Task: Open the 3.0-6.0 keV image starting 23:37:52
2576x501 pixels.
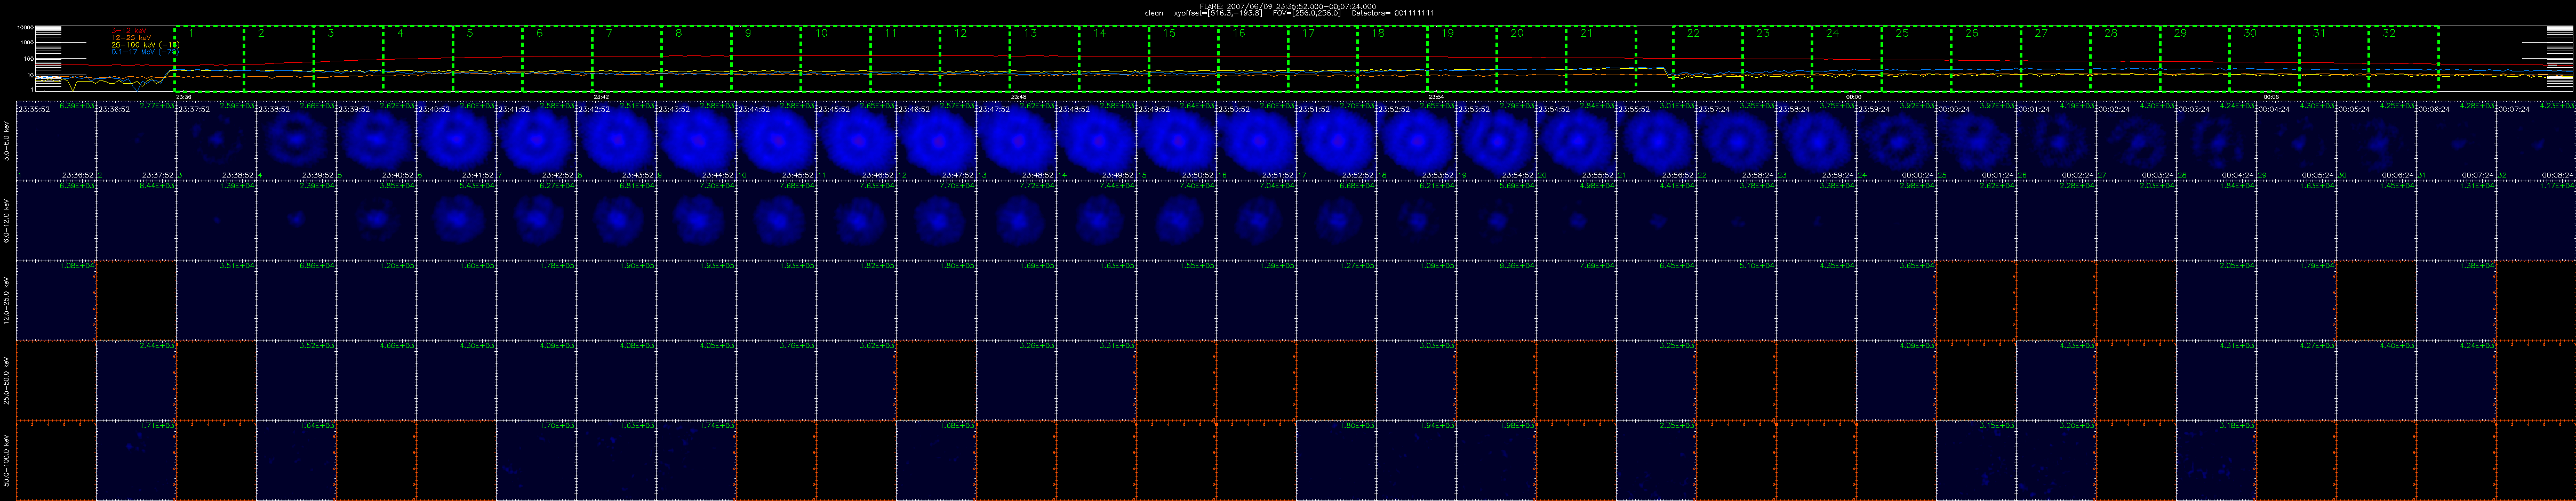Action: click(216, 141)
